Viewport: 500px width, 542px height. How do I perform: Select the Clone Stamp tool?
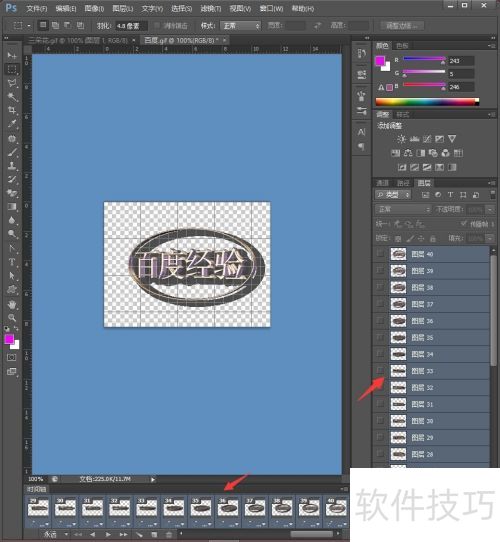(12, 166)
